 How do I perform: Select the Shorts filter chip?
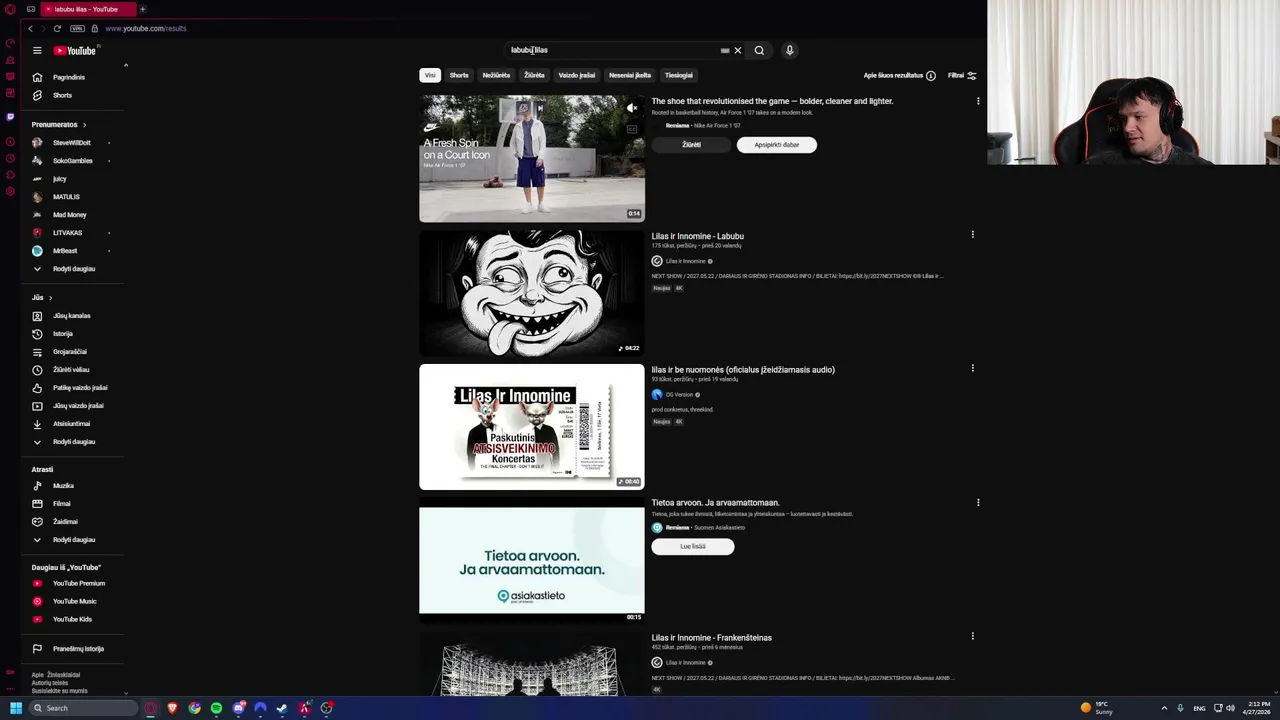(x=459, y=75)
